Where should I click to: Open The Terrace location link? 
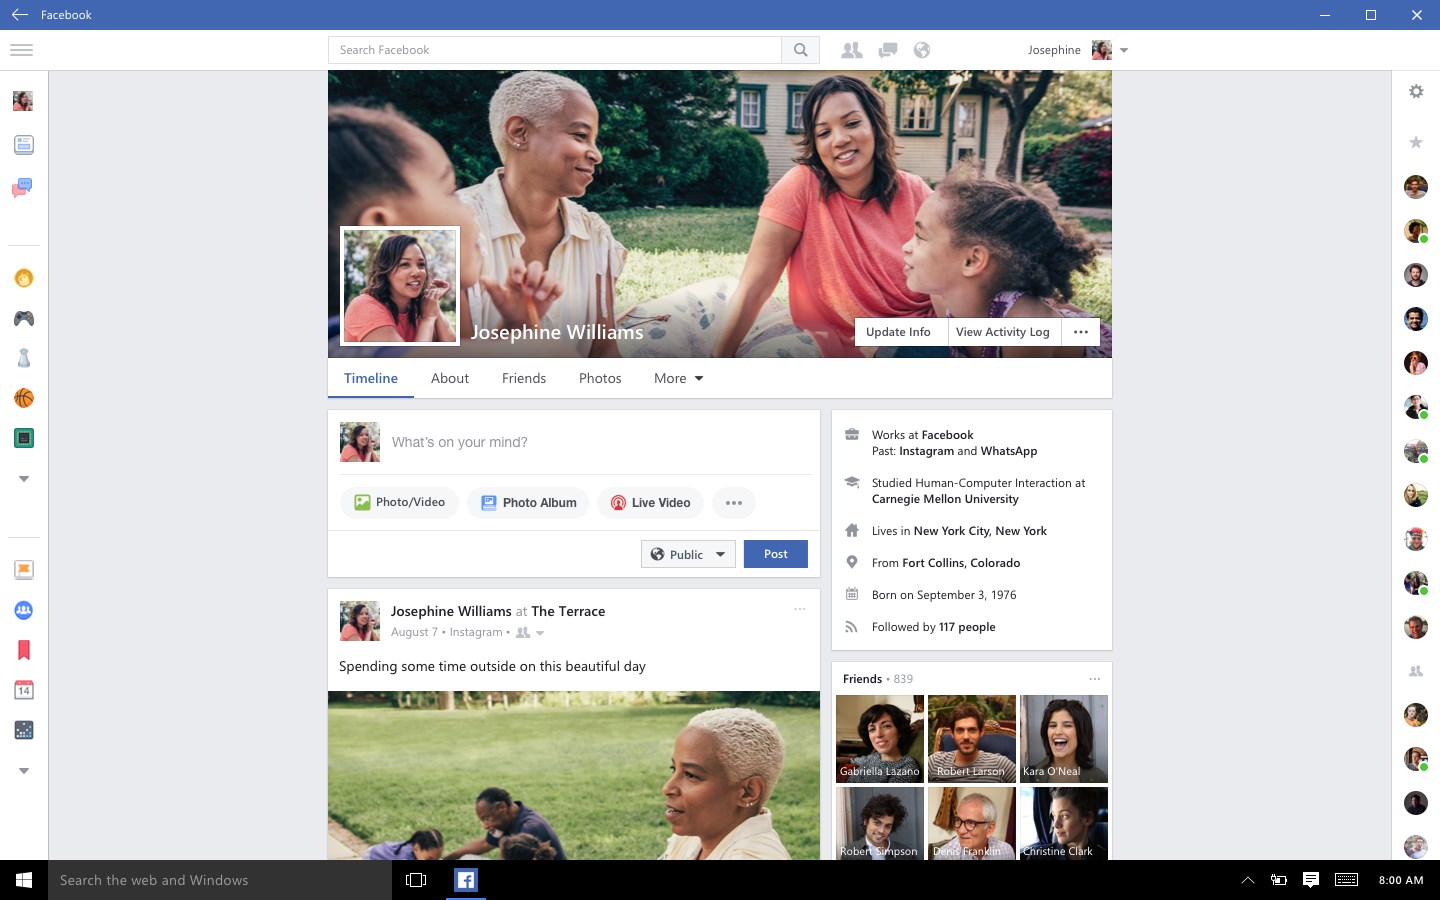(568, 611)
